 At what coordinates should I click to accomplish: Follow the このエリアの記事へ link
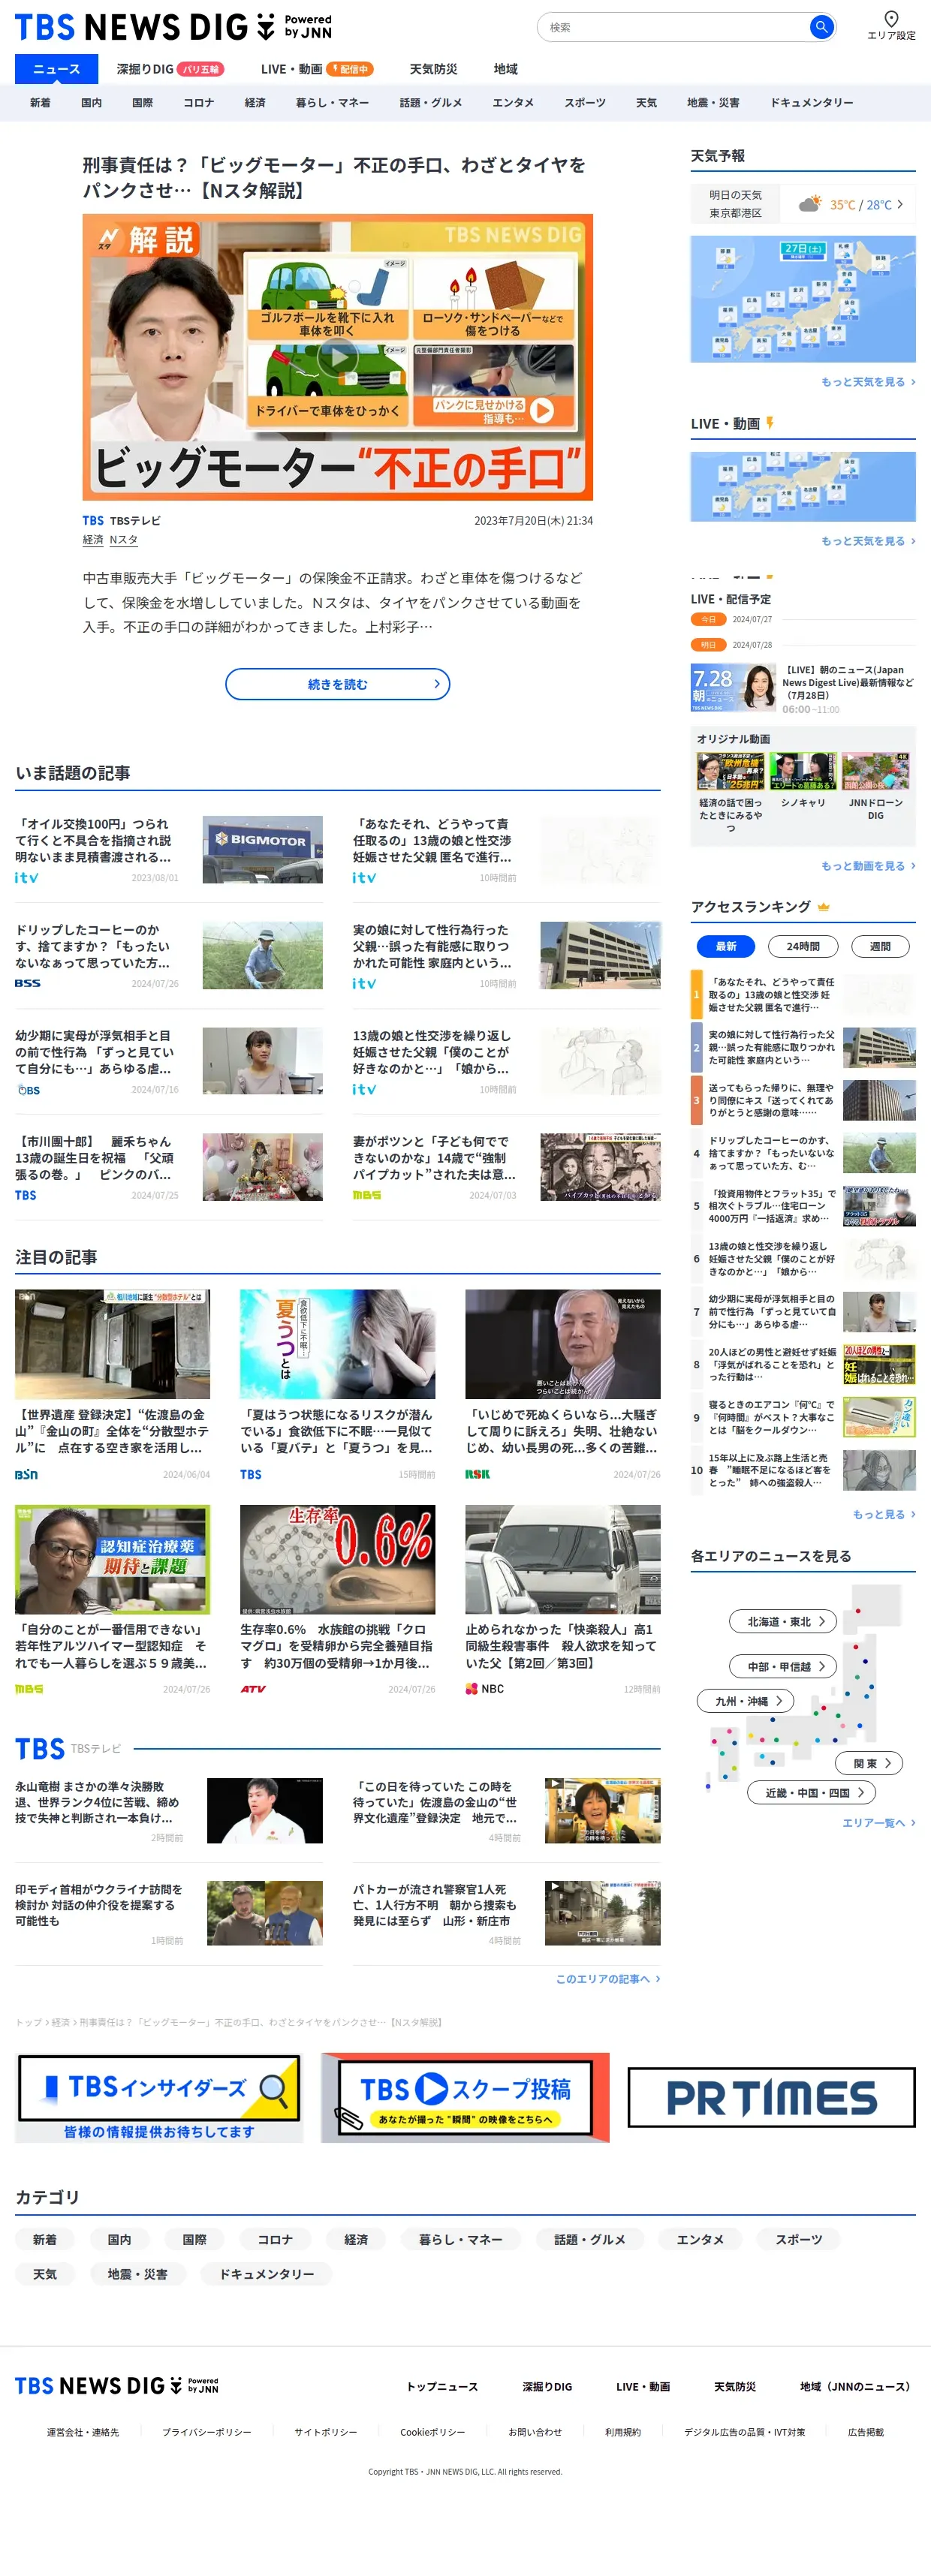607,1979
